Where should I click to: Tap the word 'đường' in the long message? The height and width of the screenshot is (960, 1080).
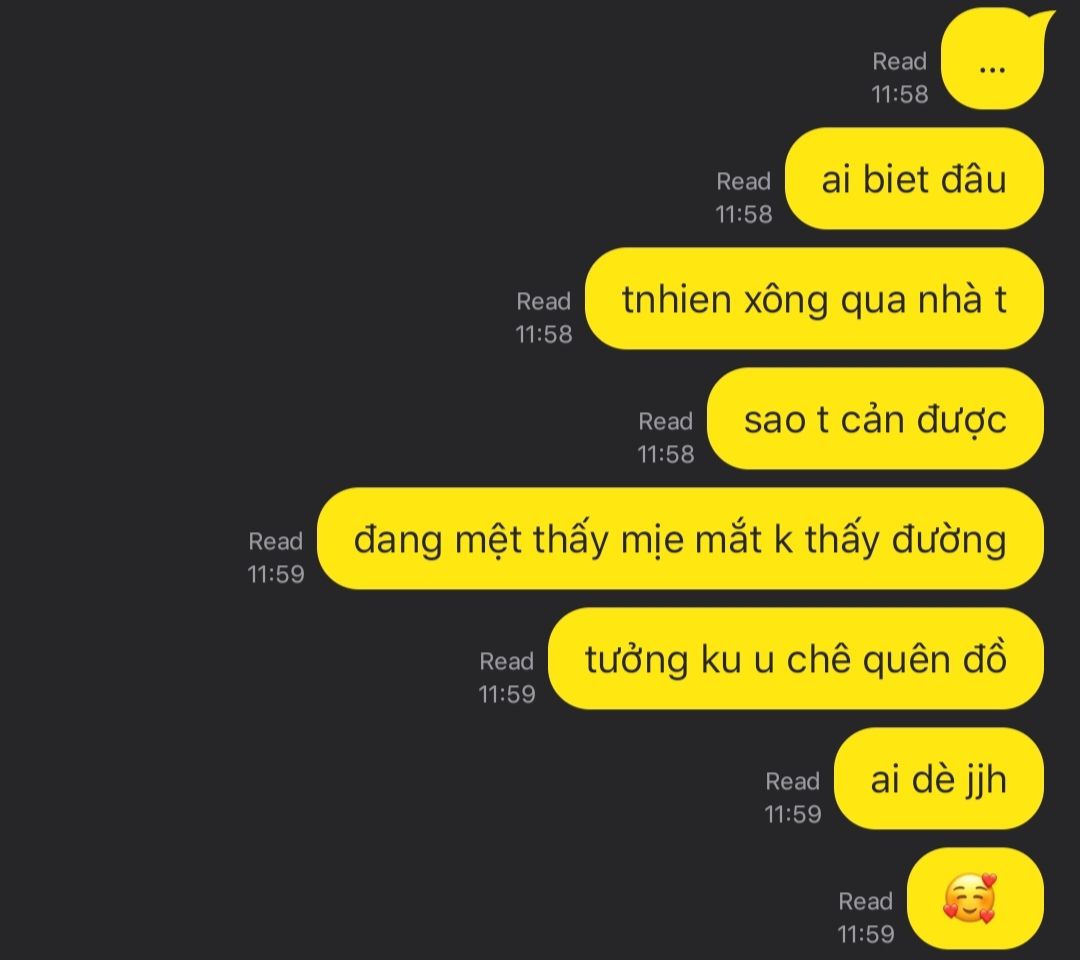(949, 541)
